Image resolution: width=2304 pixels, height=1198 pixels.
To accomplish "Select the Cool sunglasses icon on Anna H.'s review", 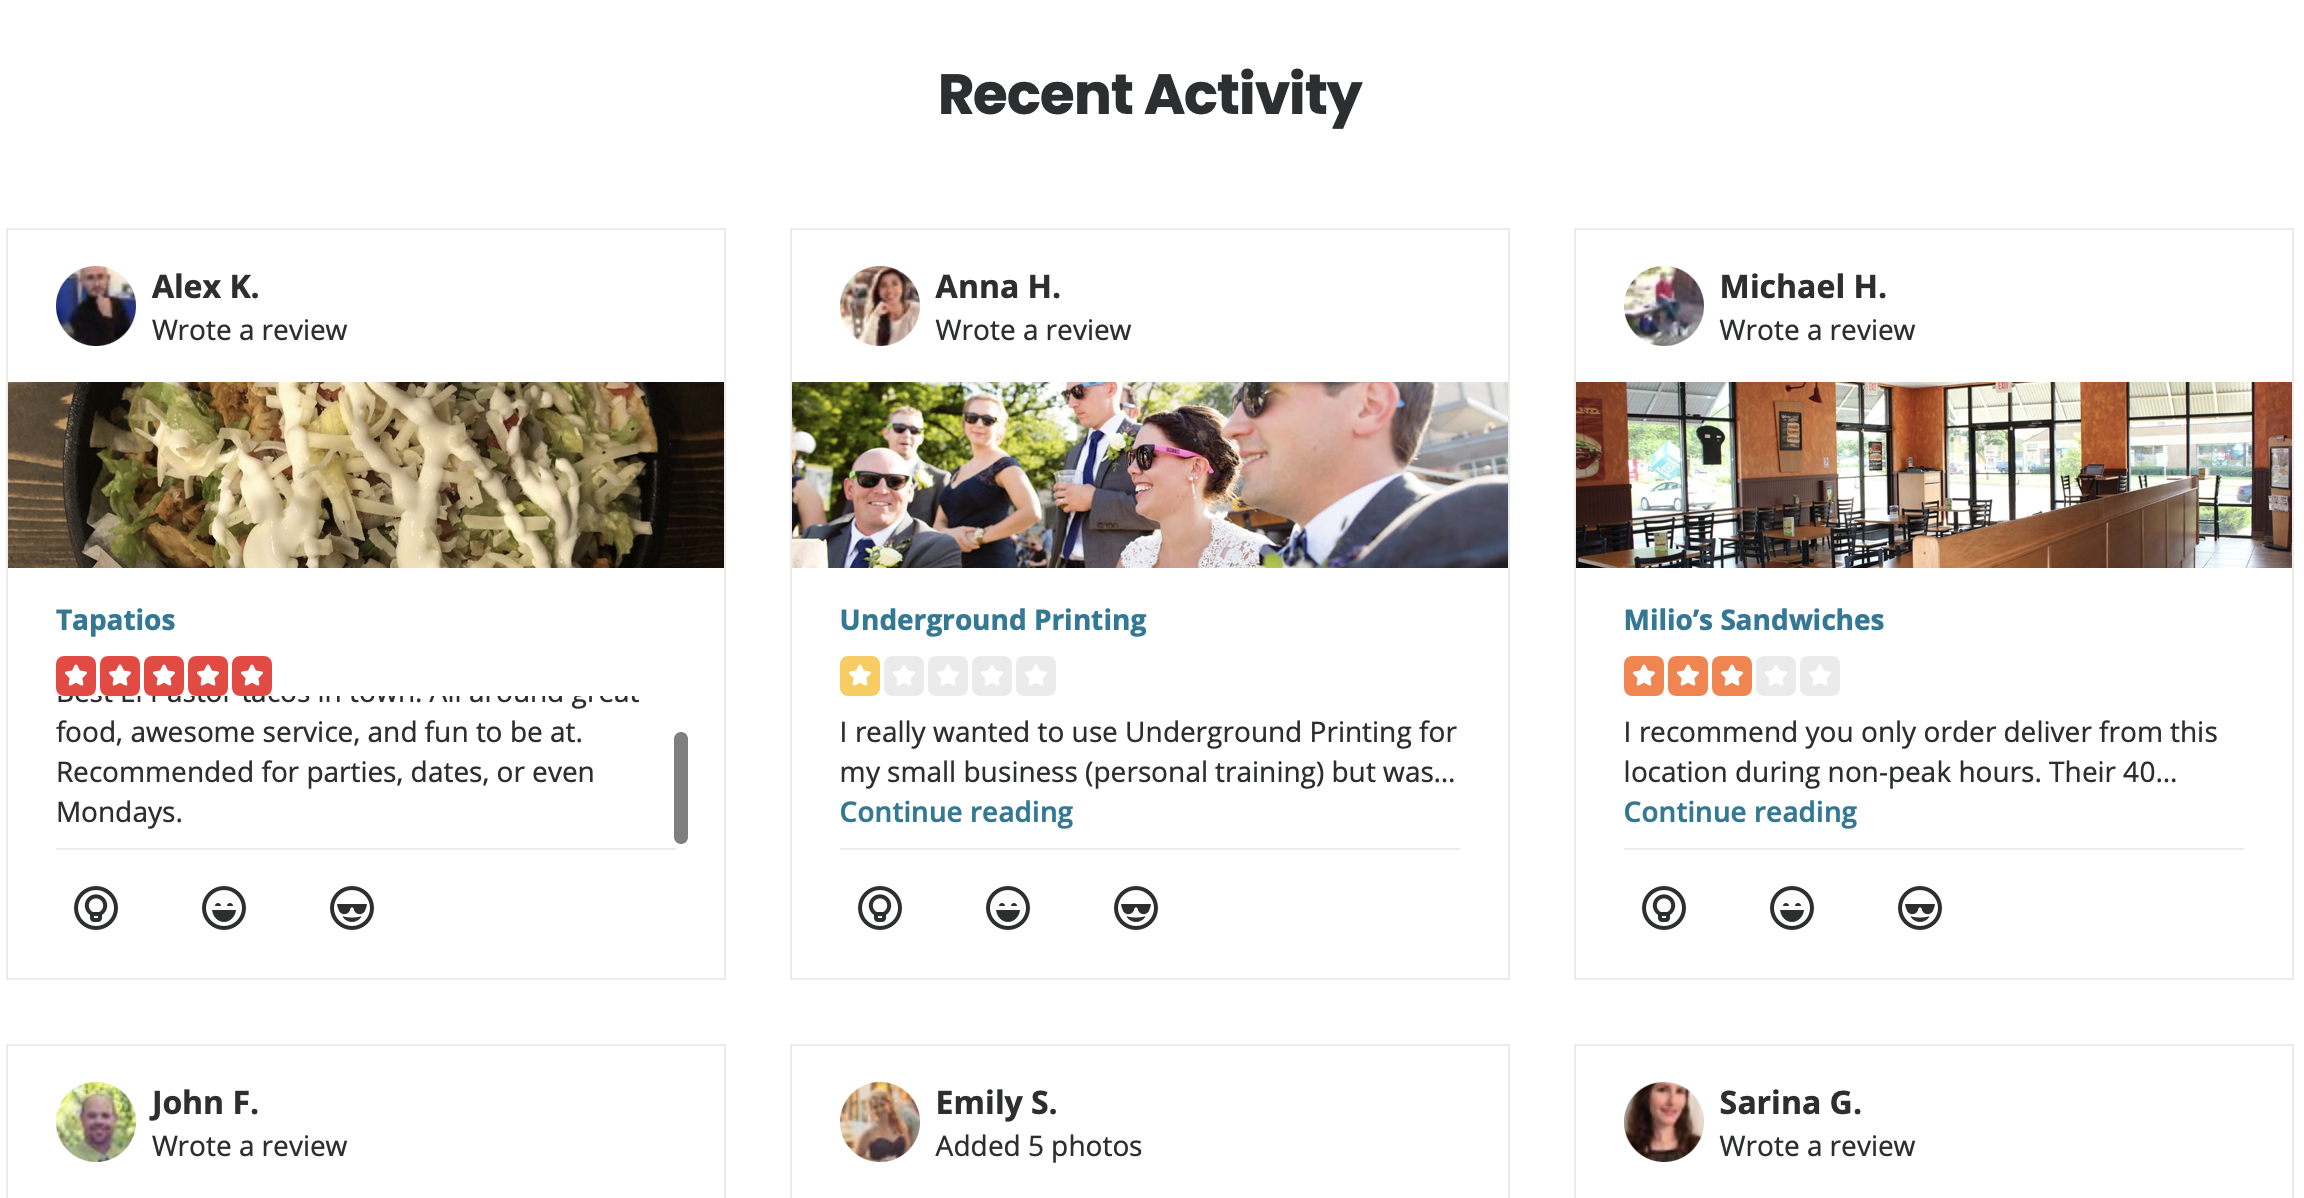I will coord(1136,908).
